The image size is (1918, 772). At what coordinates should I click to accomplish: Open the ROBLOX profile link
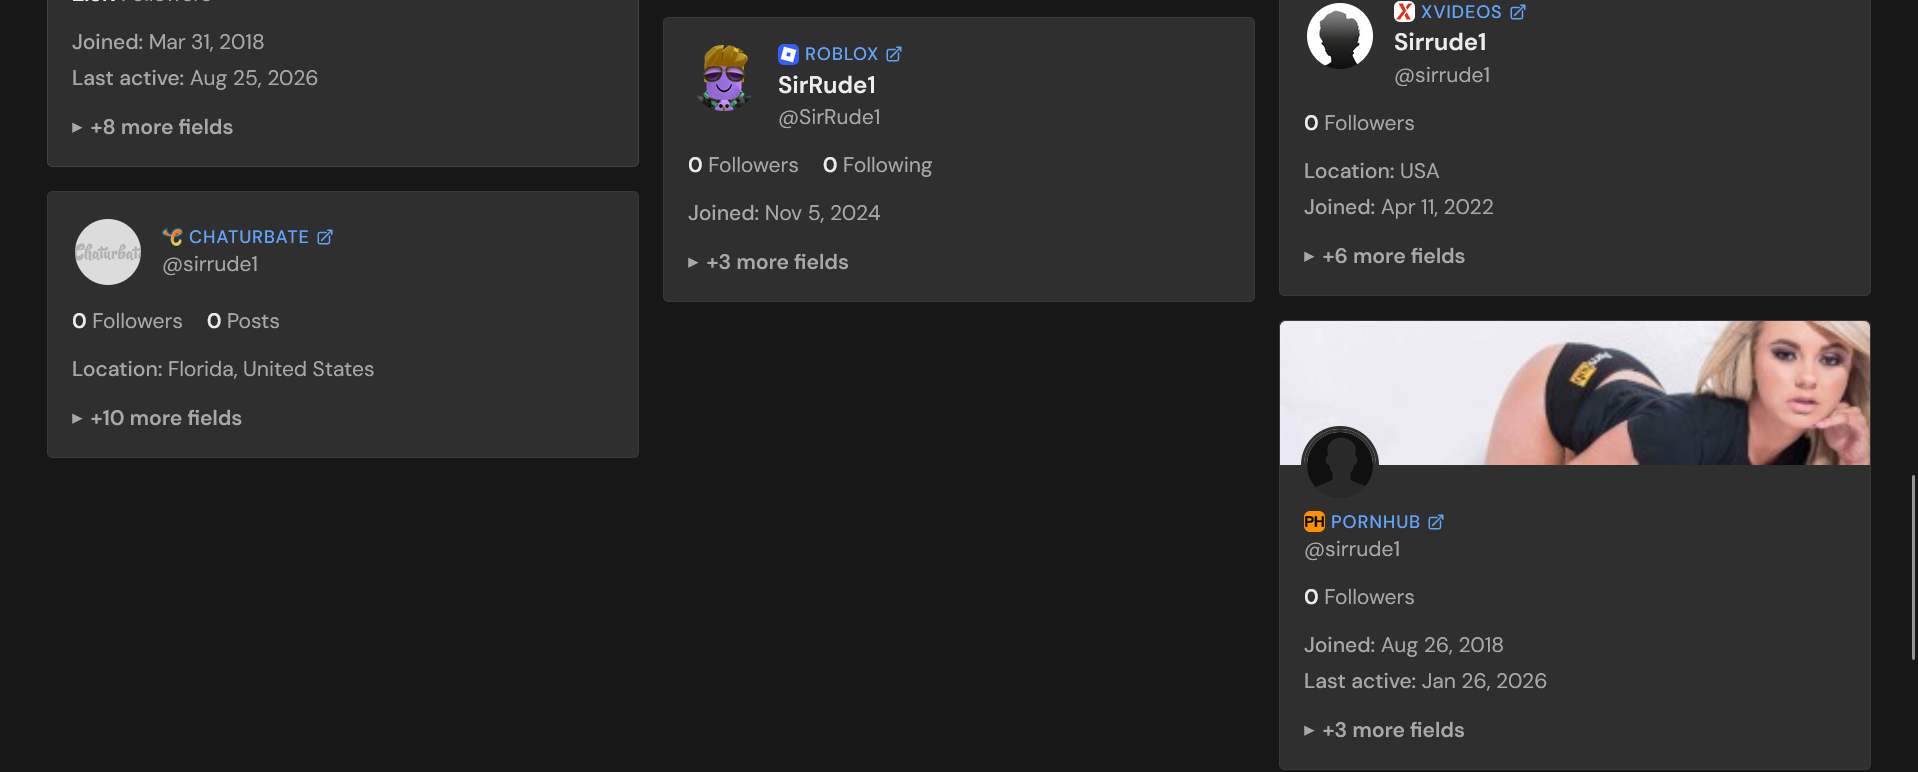tap(841, 54)
